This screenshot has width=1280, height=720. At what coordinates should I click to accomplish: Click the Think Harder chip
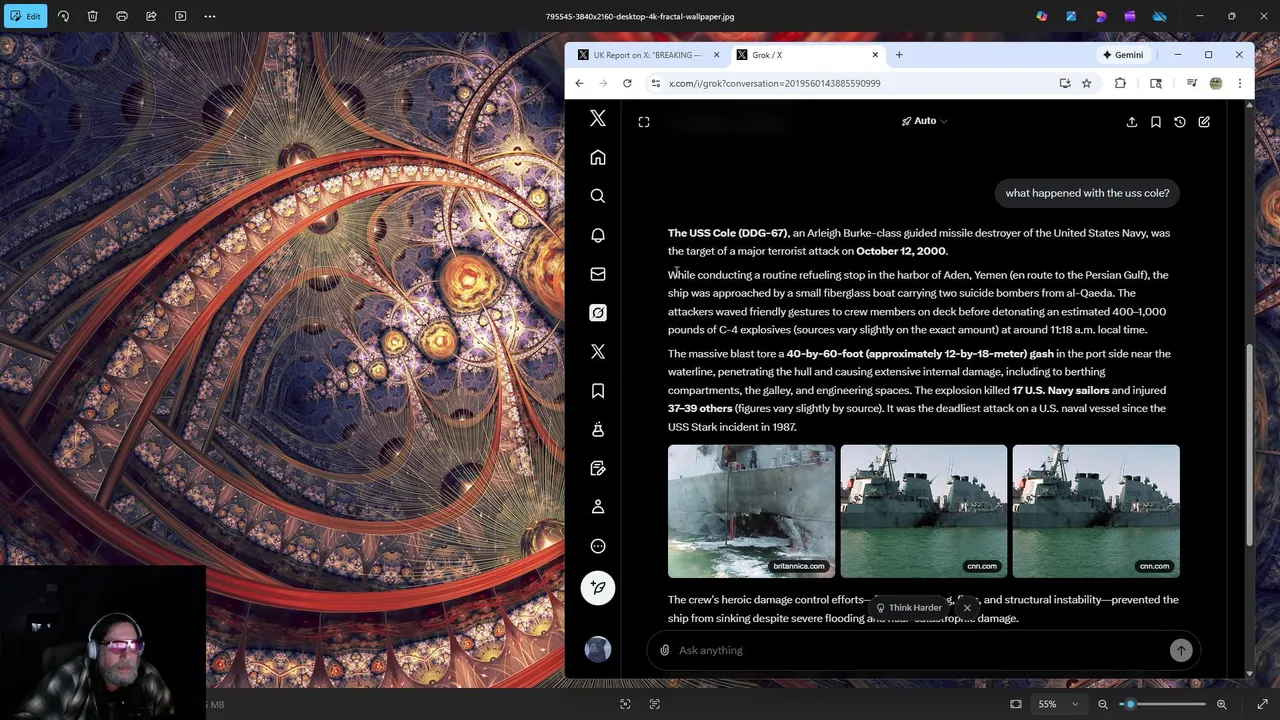[x=908, y=608]
